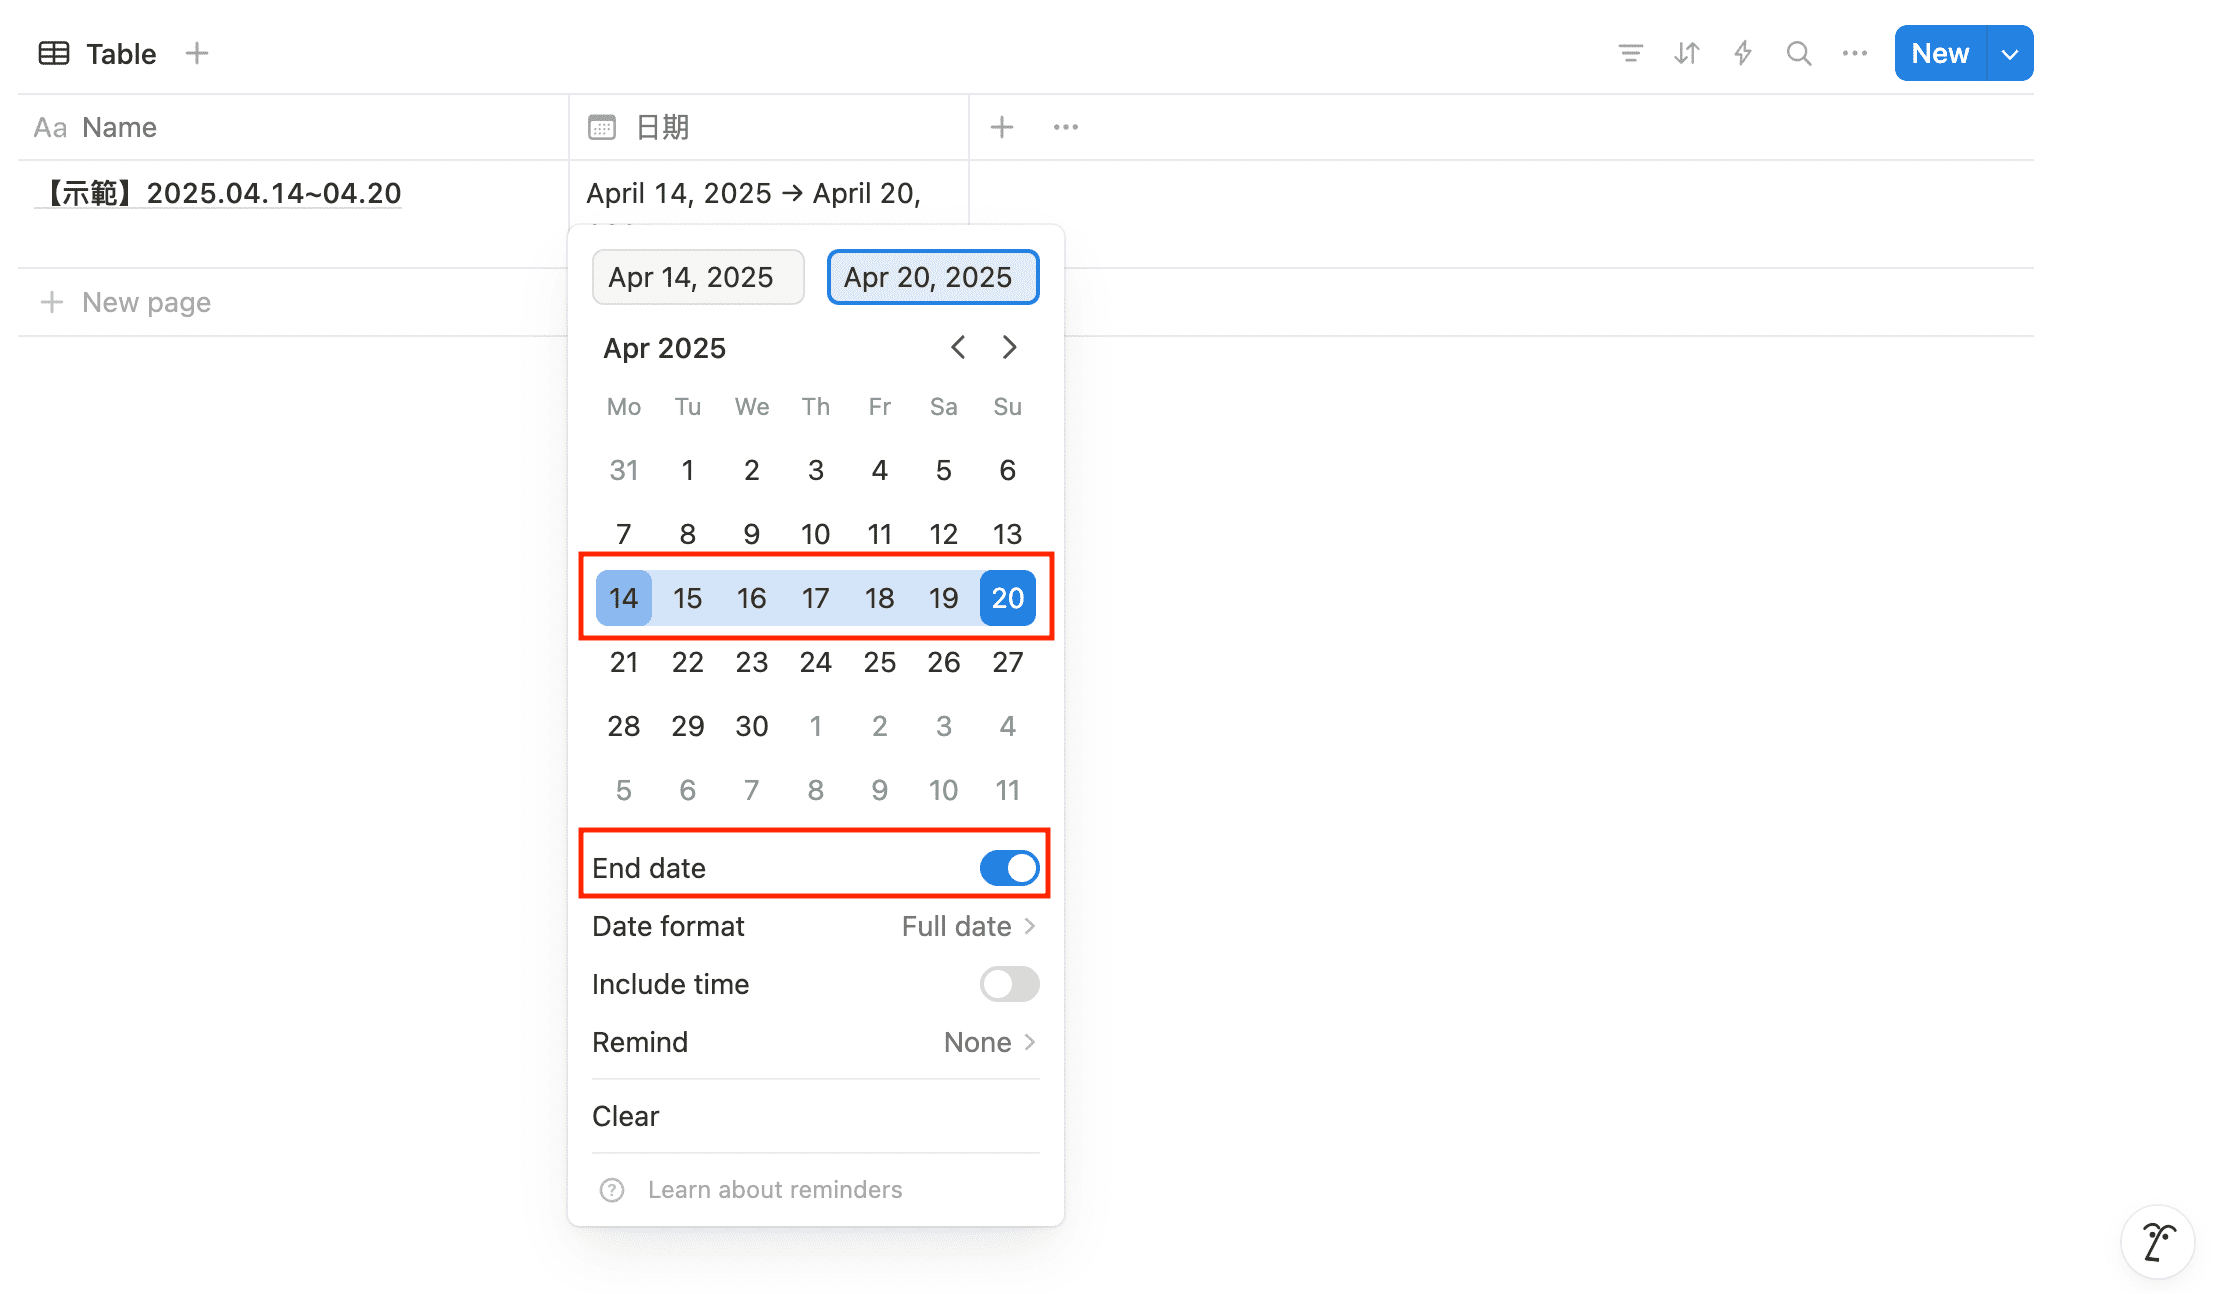This screenshot has width=2226, height=1294.
Task: Add a new view with plus icon
Action: tap(197, 53)
